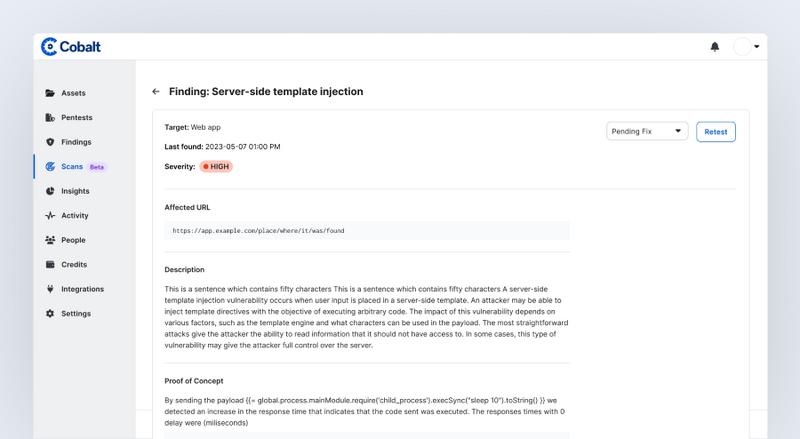Viewport: 800px width, 439px height.
Task: Click the Scans radar icon
Action: coord(50,166)
